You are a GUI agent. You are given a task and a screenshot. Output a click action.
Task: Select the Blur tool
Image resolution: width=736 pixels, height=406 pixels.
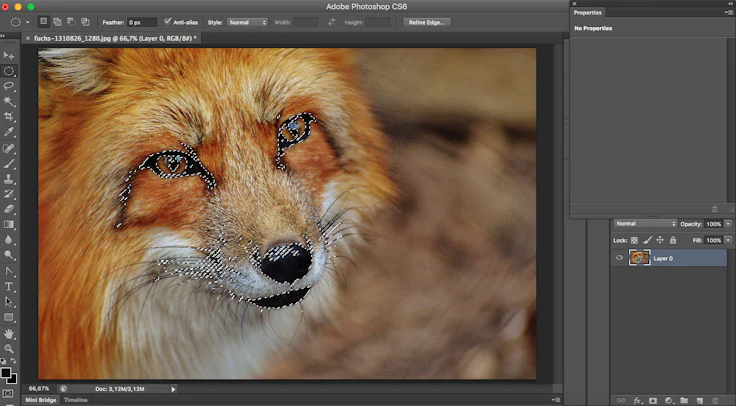pyautogui.click(x=8, y=240)
